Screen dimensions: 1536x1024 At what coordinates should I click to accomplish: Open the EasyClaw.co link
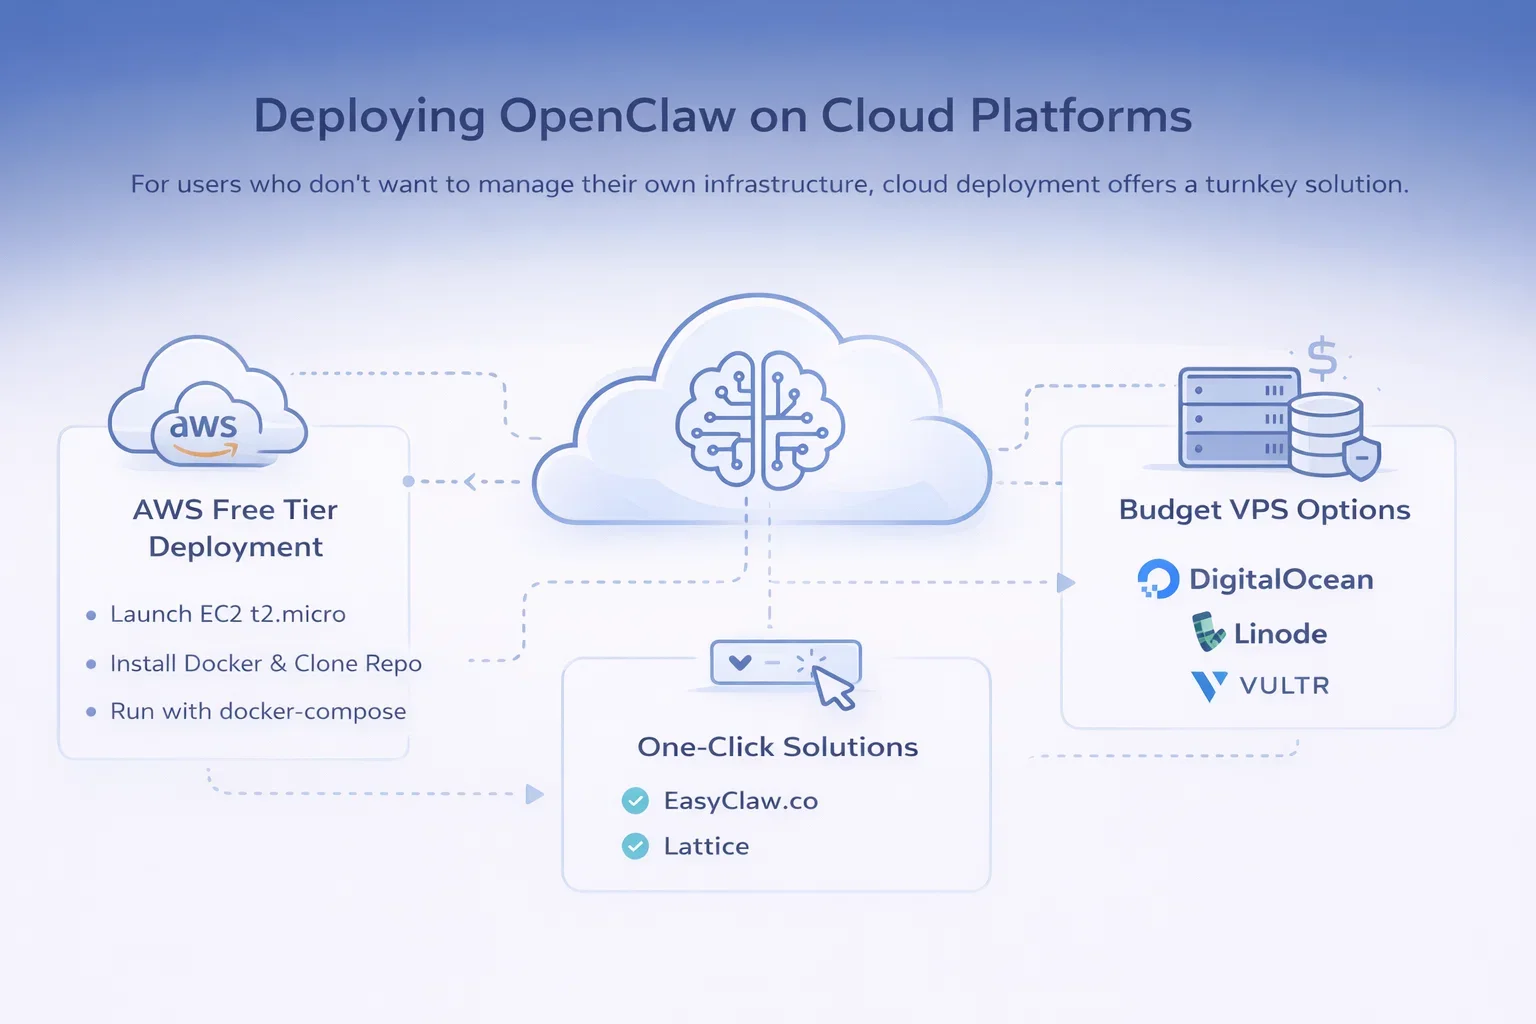coord(740,801)
